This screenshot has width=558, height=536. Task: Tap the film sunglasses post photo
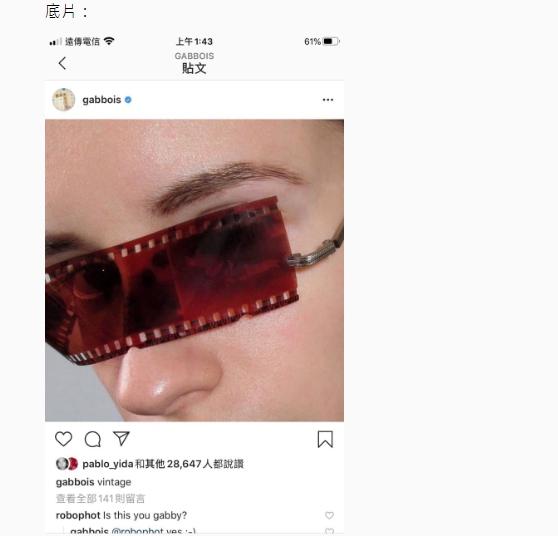(194, 270)
